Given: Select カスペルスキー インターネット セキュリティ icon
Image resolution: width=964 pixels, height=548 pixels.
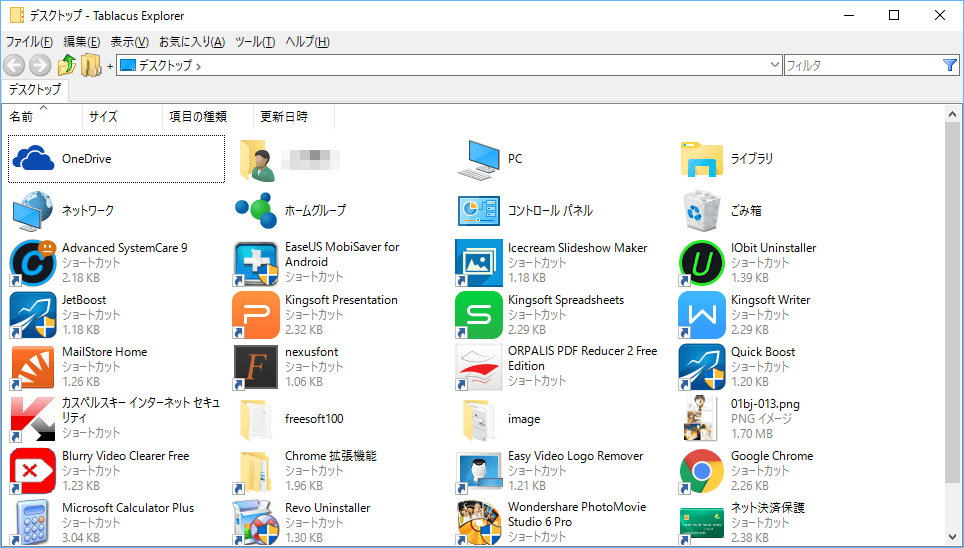Looking at the screenshot, I should pyautogui.click(x=33, y=419).
